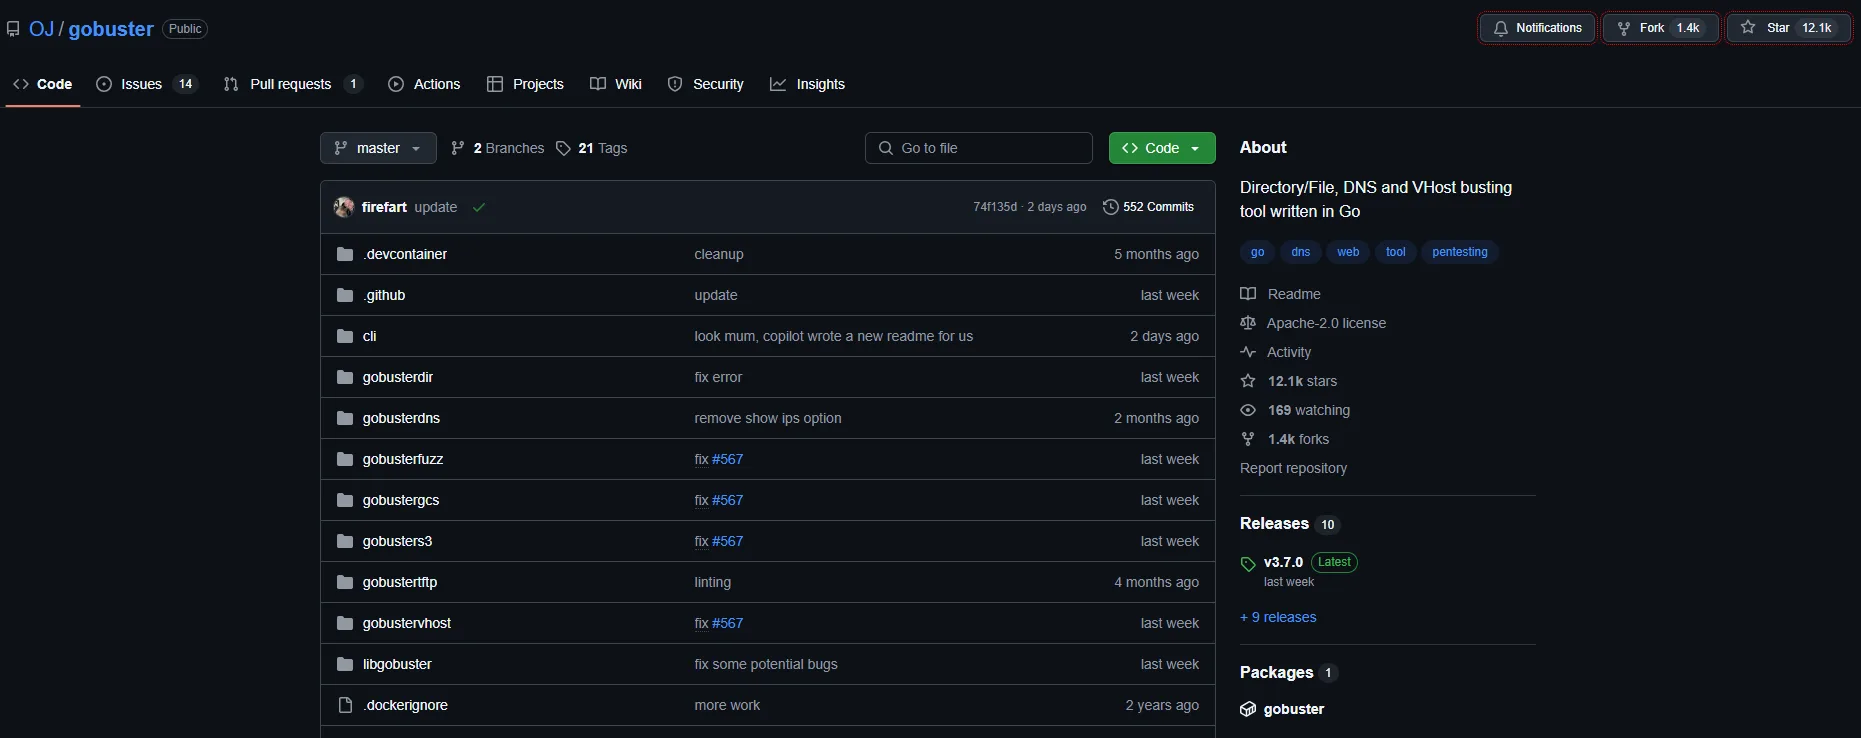Open the master branch dropdown
The height and width of the screenshot is (738, 1861).
[378, 148]
